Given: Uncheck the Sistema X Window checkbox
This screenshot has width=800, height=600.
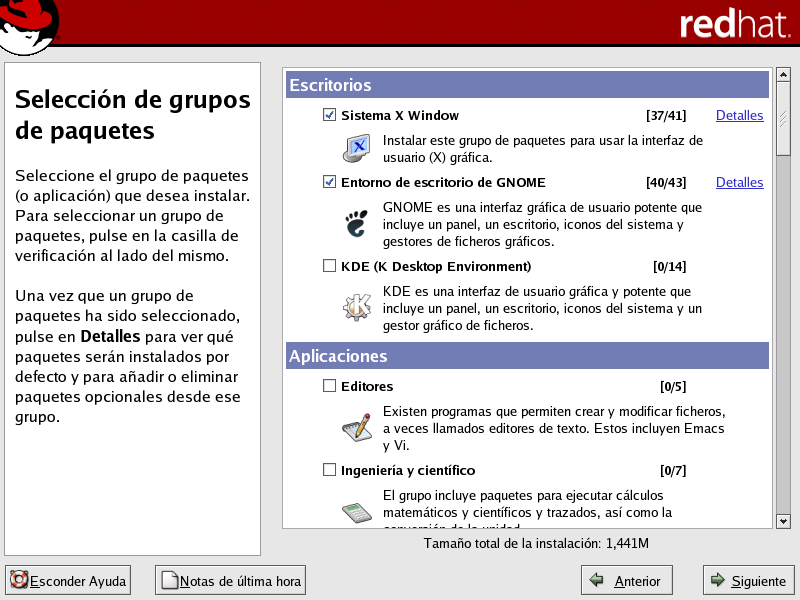Looking at the screenshot, I should pos(330,115).
